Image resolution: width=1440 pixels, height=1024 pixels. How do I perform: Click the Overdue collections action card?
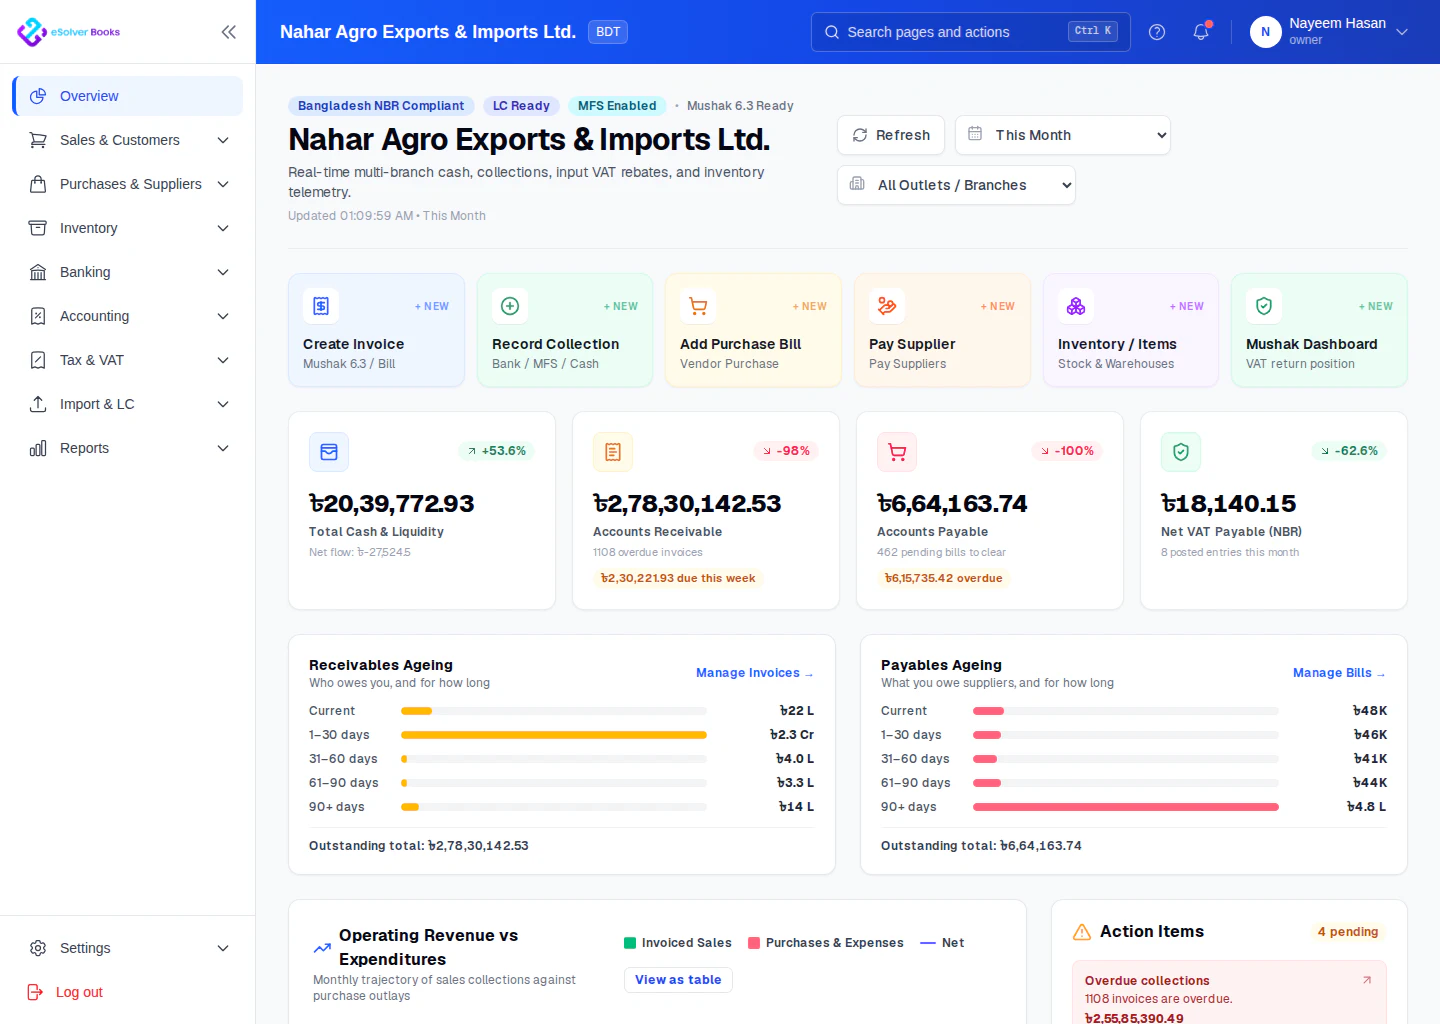[1229, 993]
